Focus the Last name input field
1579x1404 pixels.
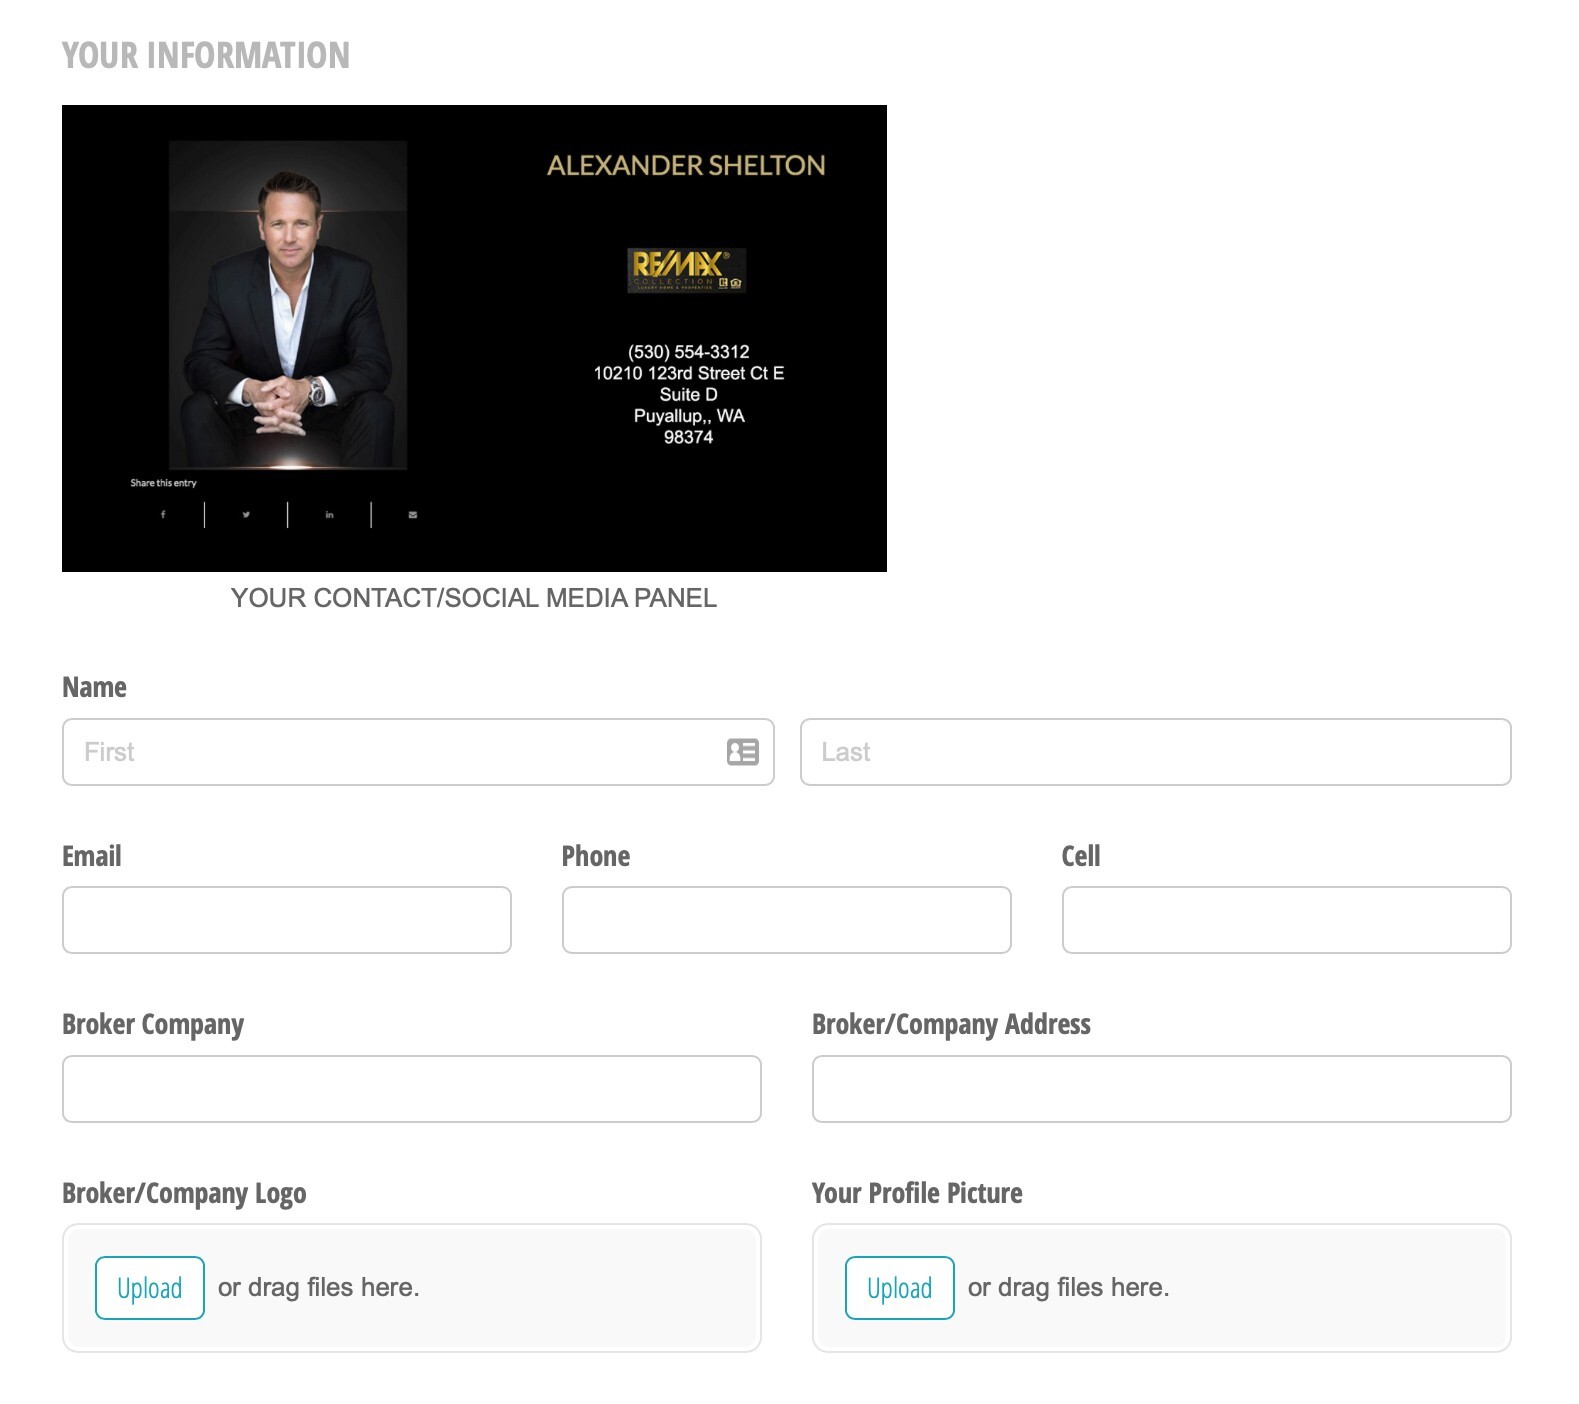[1155, 752]
